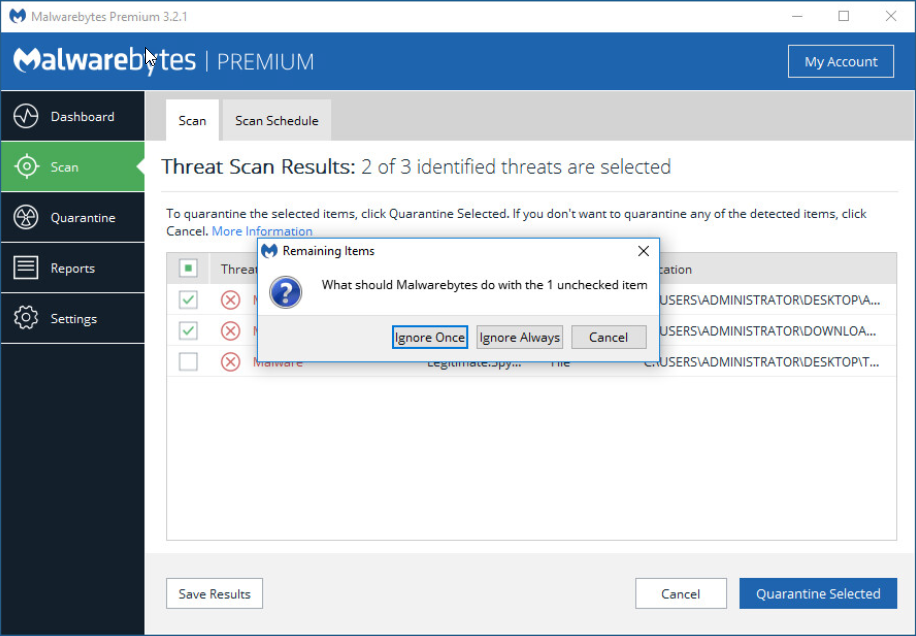Maximize the Malwarebytes window

844,16
